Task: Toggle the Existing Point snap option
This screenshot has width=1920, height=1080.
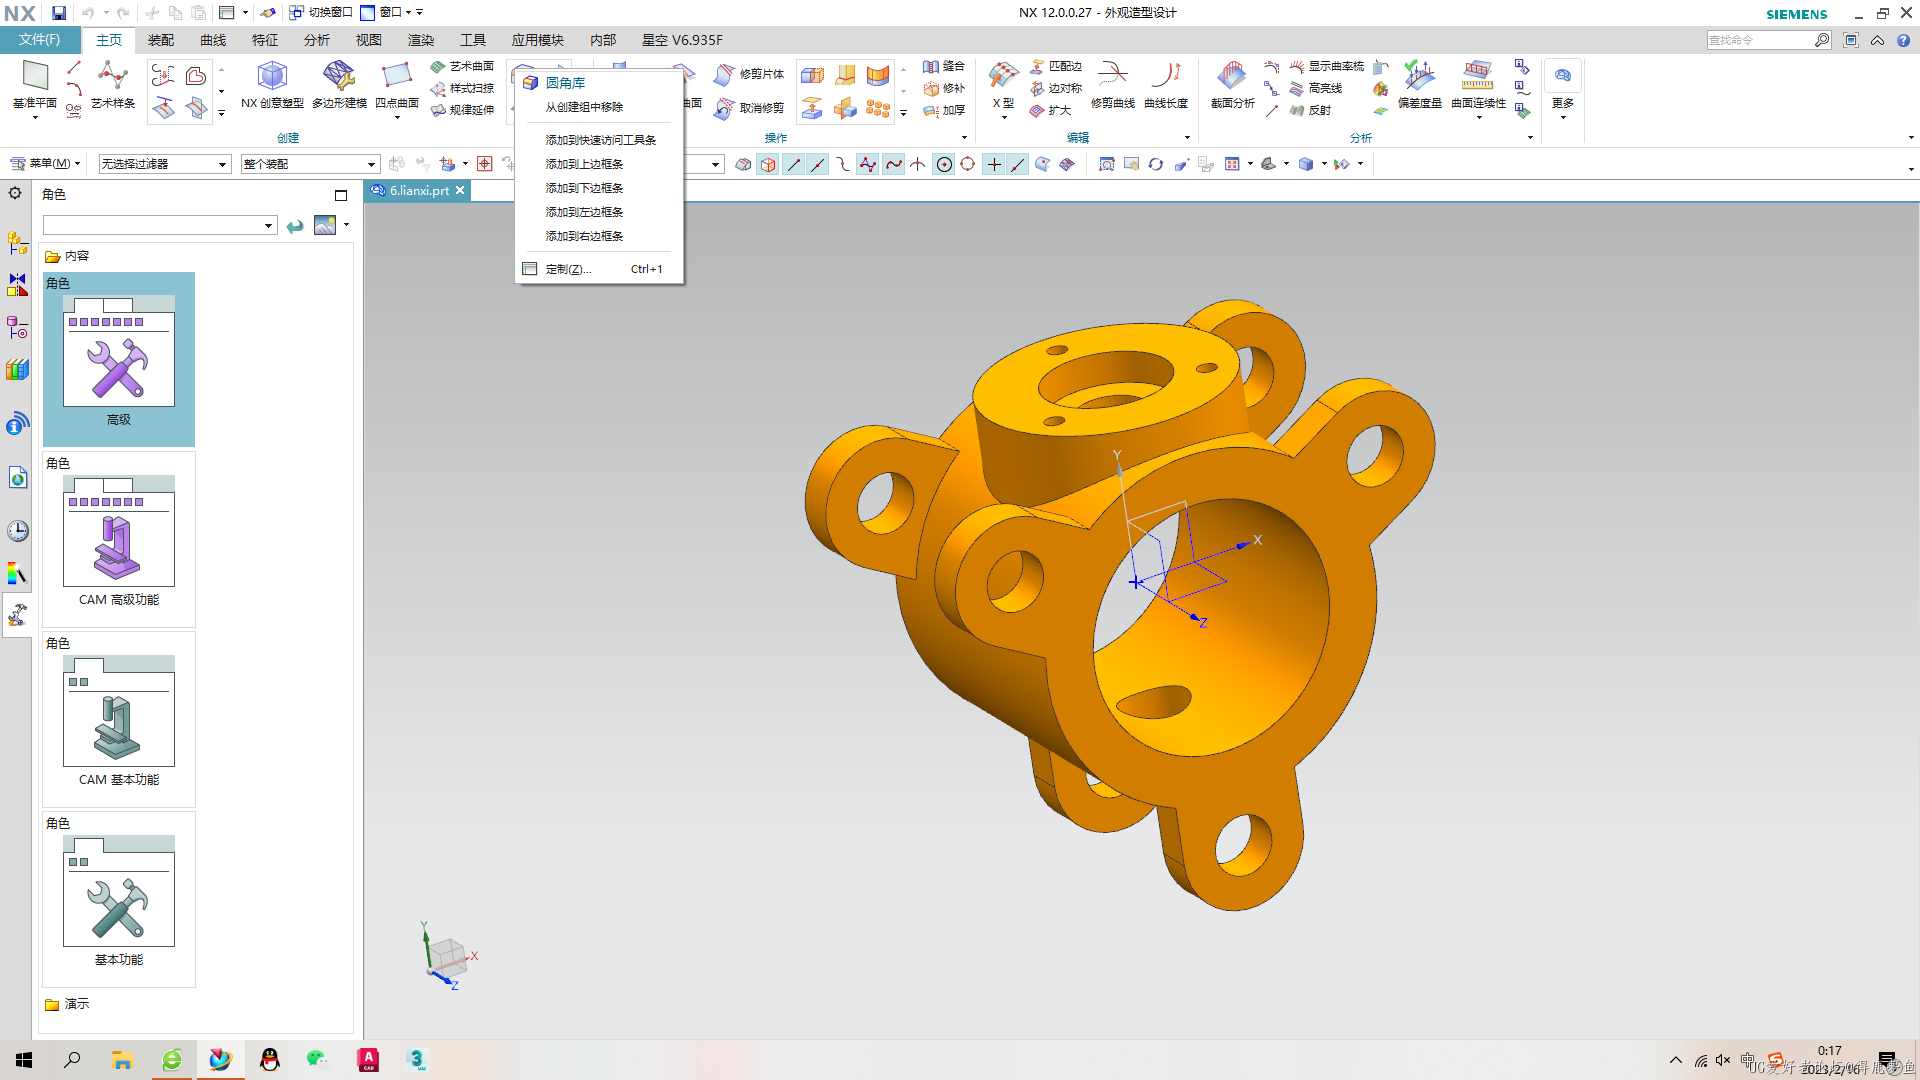Action: [x=994, y=164]
